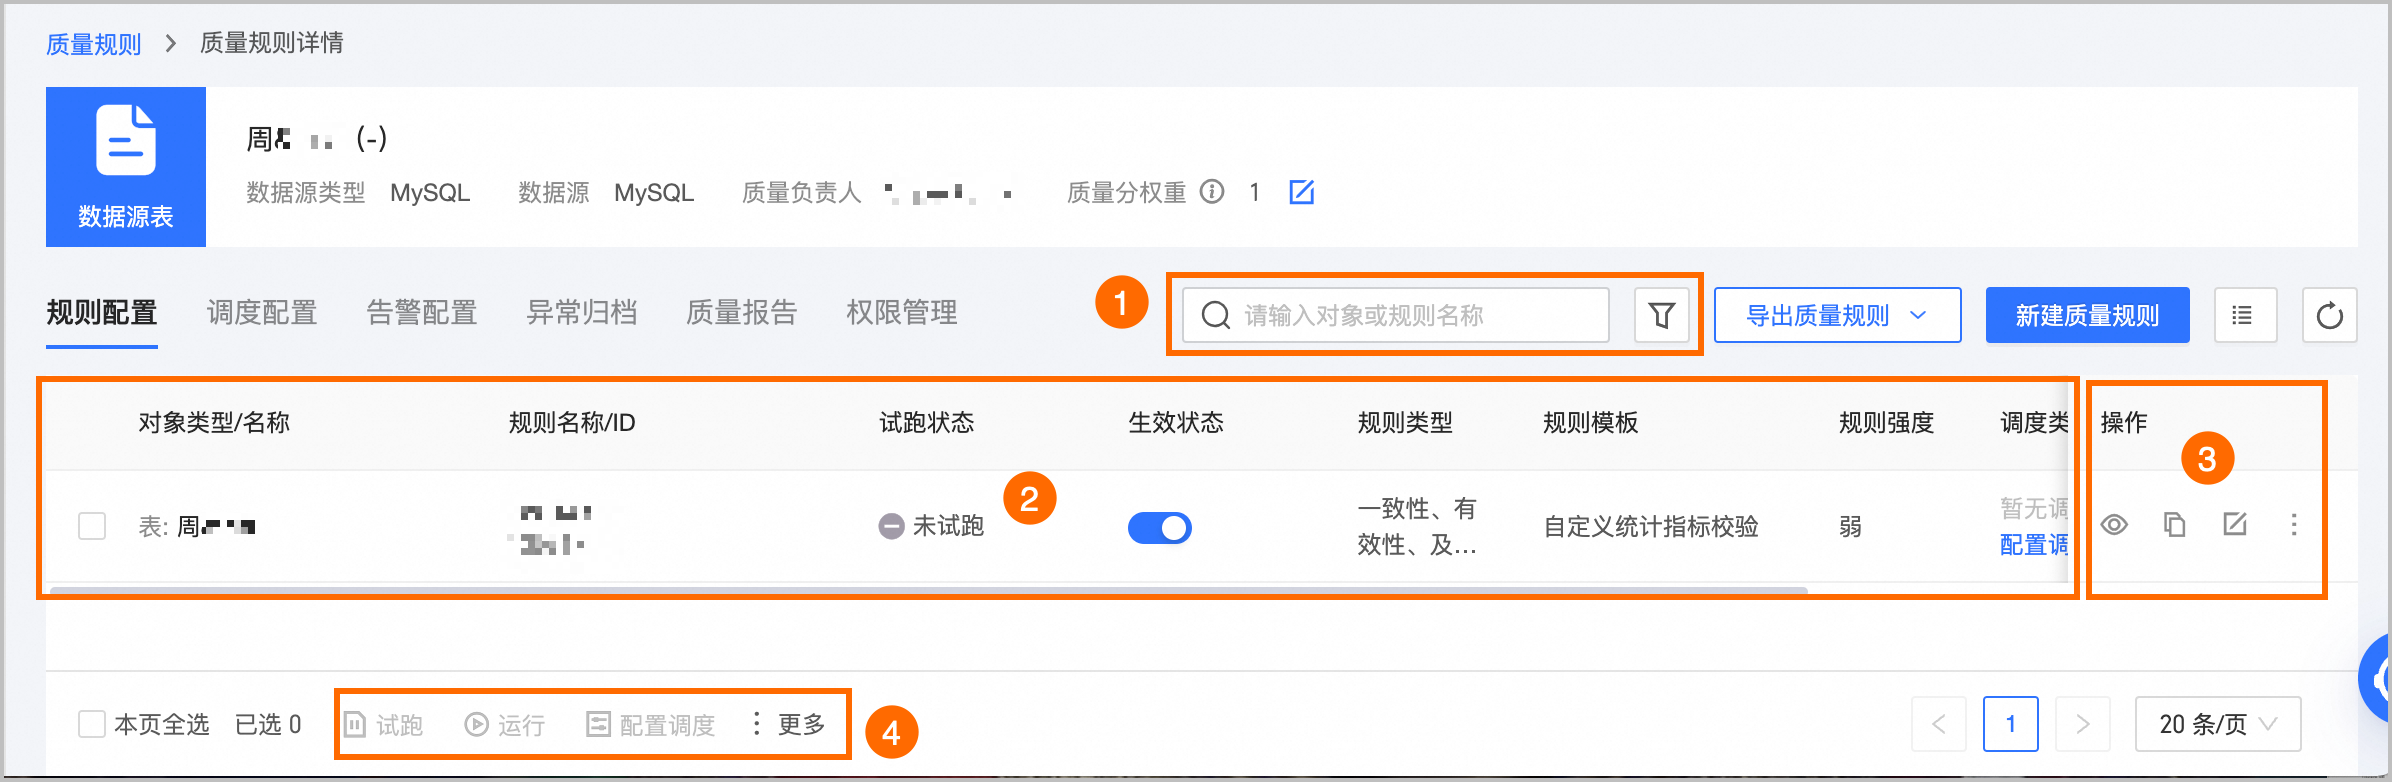
Task: Click the 新建质量规则 button
Action: (x=2087, y=316)
